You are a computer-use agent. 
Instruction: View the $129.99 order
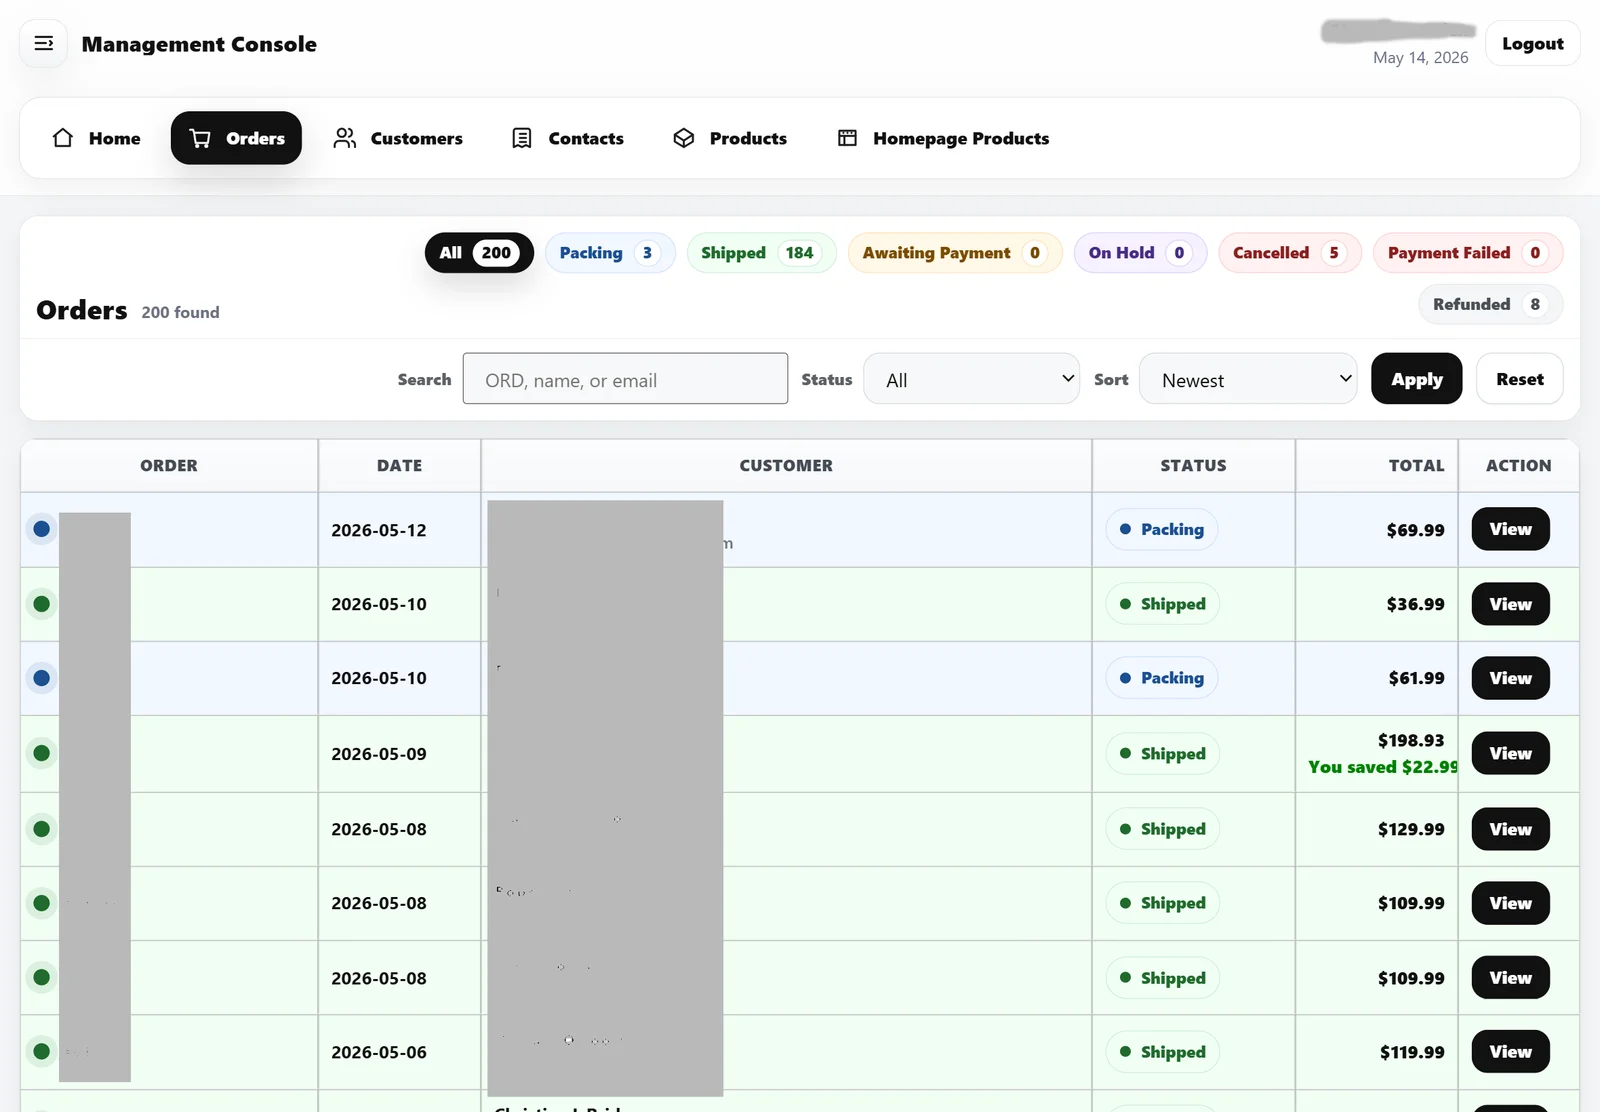[x=1510, y=829]
